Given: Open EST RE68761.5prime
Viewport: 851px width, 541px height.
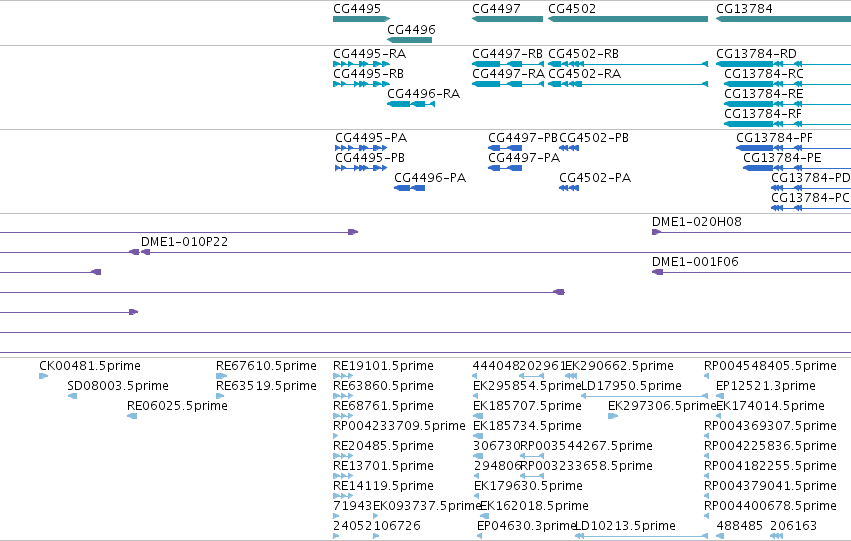Looking at the screenshot, I should (343, 416).
